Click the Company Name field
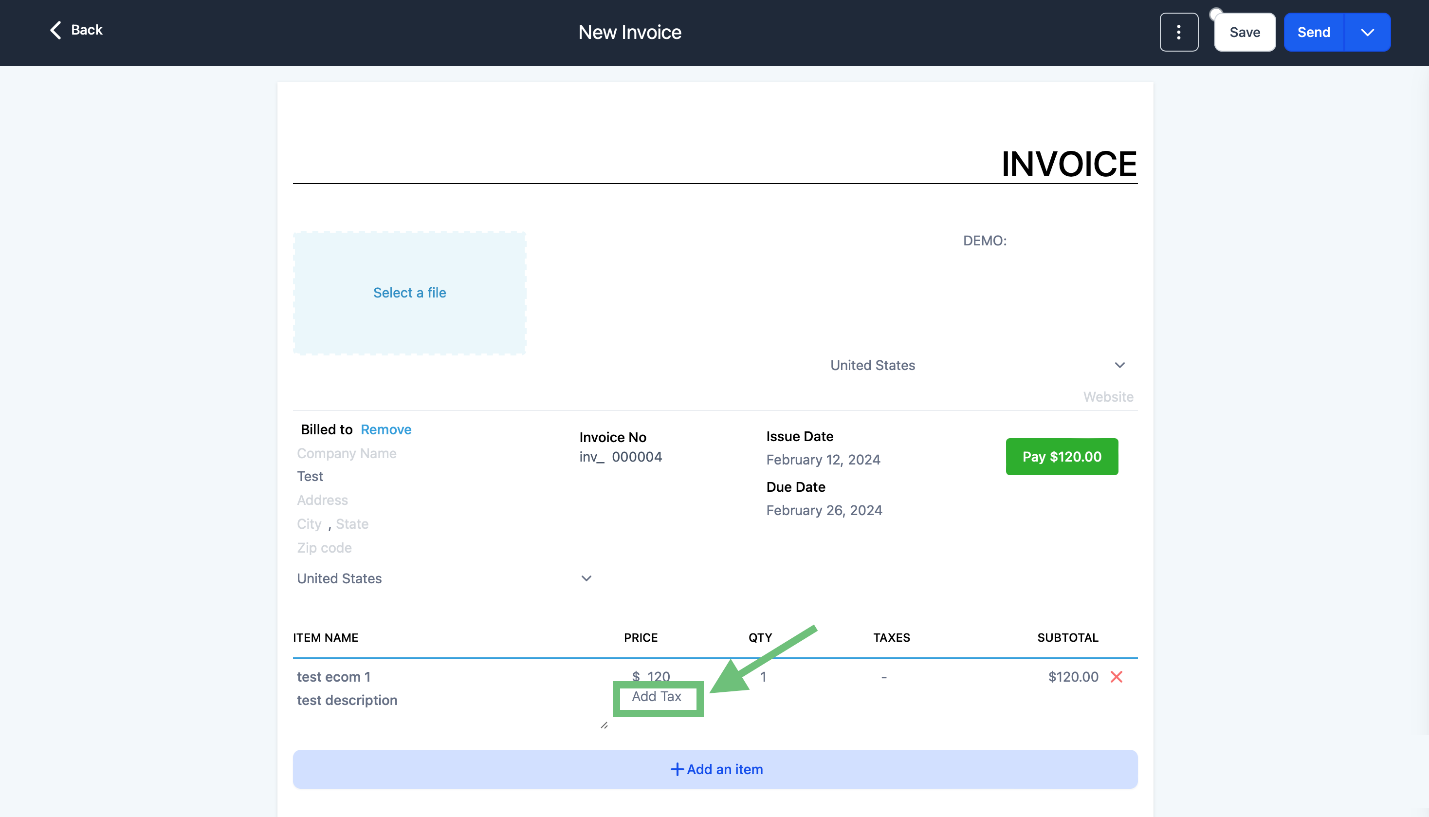 347,453
